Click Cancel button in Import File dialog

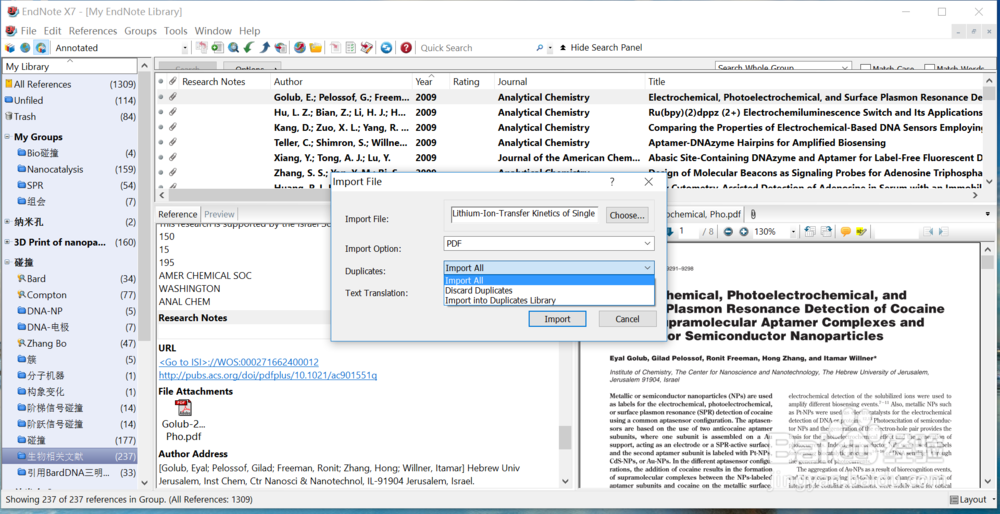pyautogui.click(x=628, y=319)
